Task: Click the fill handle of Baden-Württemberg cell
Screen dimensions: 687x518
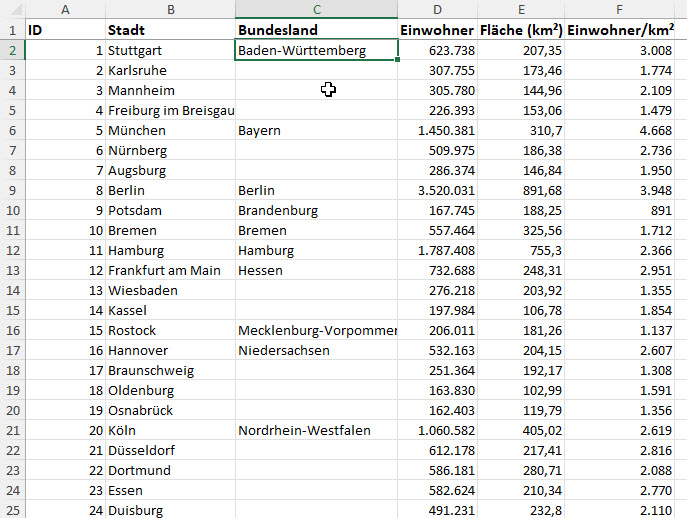Action: (398, 60)
